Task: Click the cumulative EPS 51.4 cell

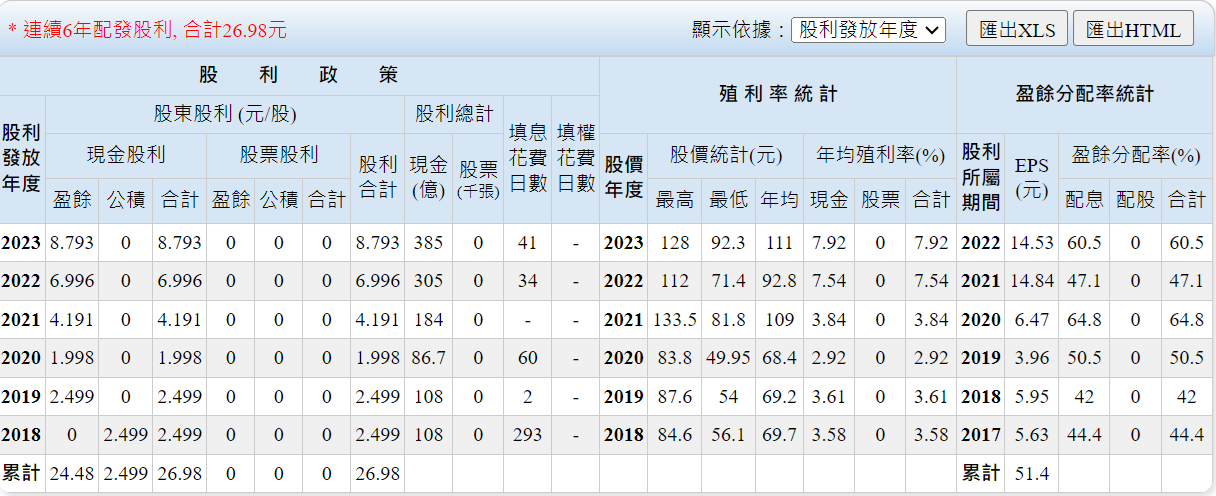Action: pyautogui.click(x=1031, y=473)
